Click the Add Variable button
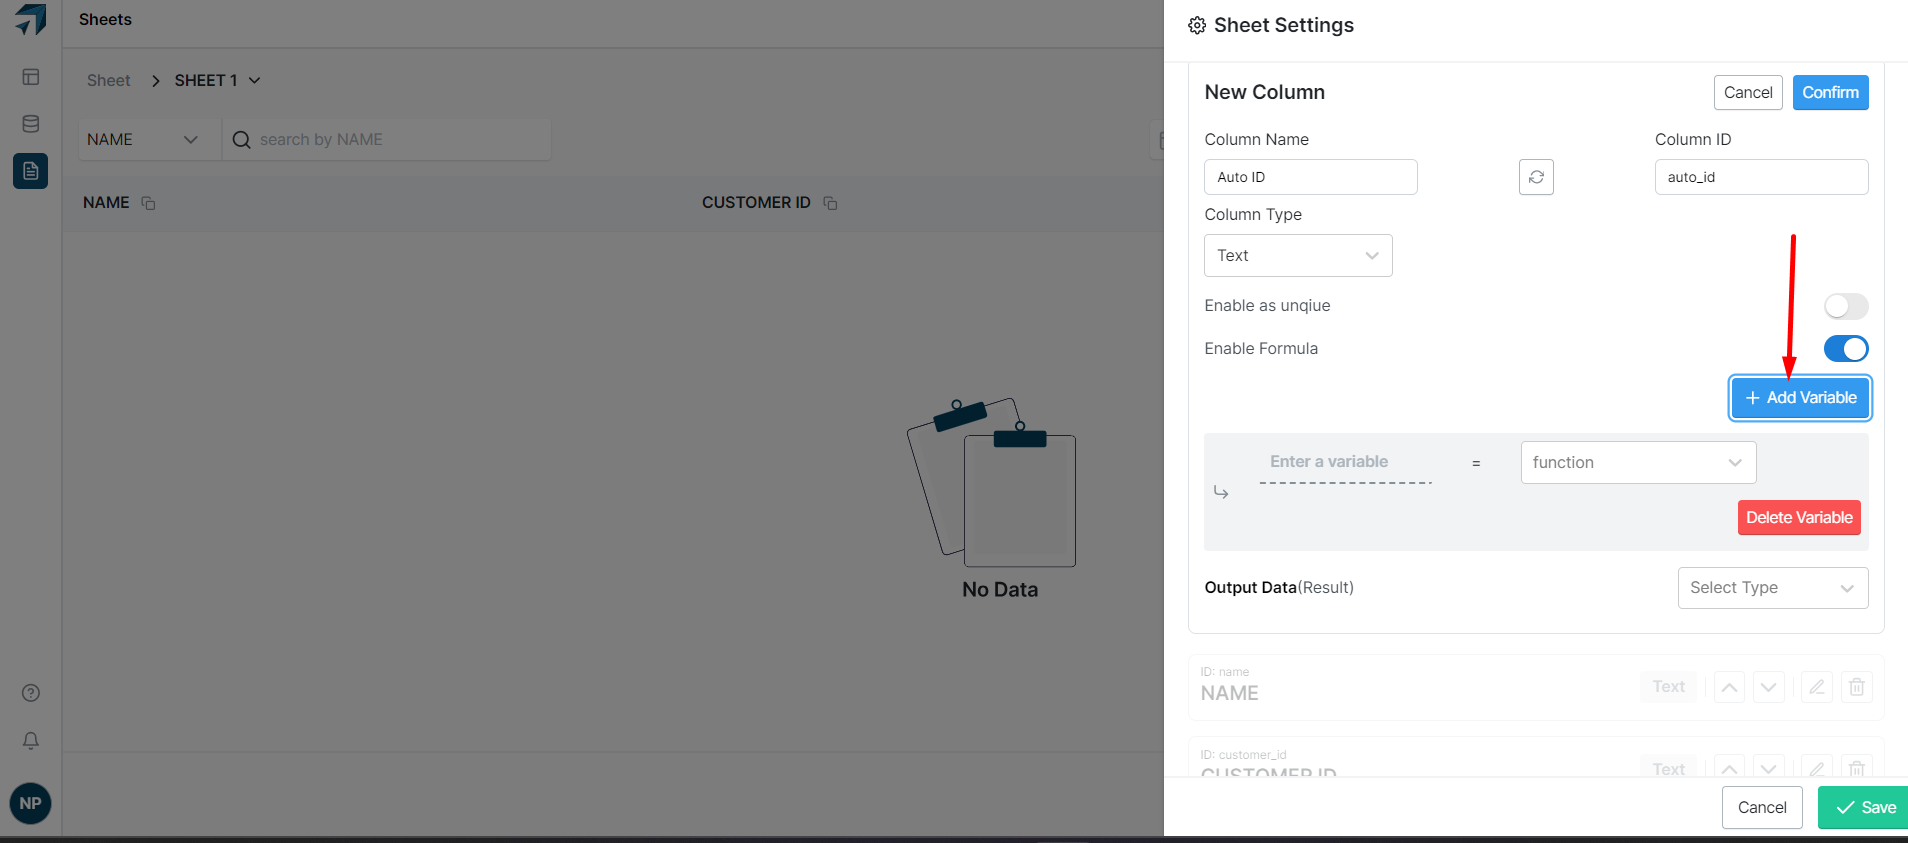 (1800, 398)
